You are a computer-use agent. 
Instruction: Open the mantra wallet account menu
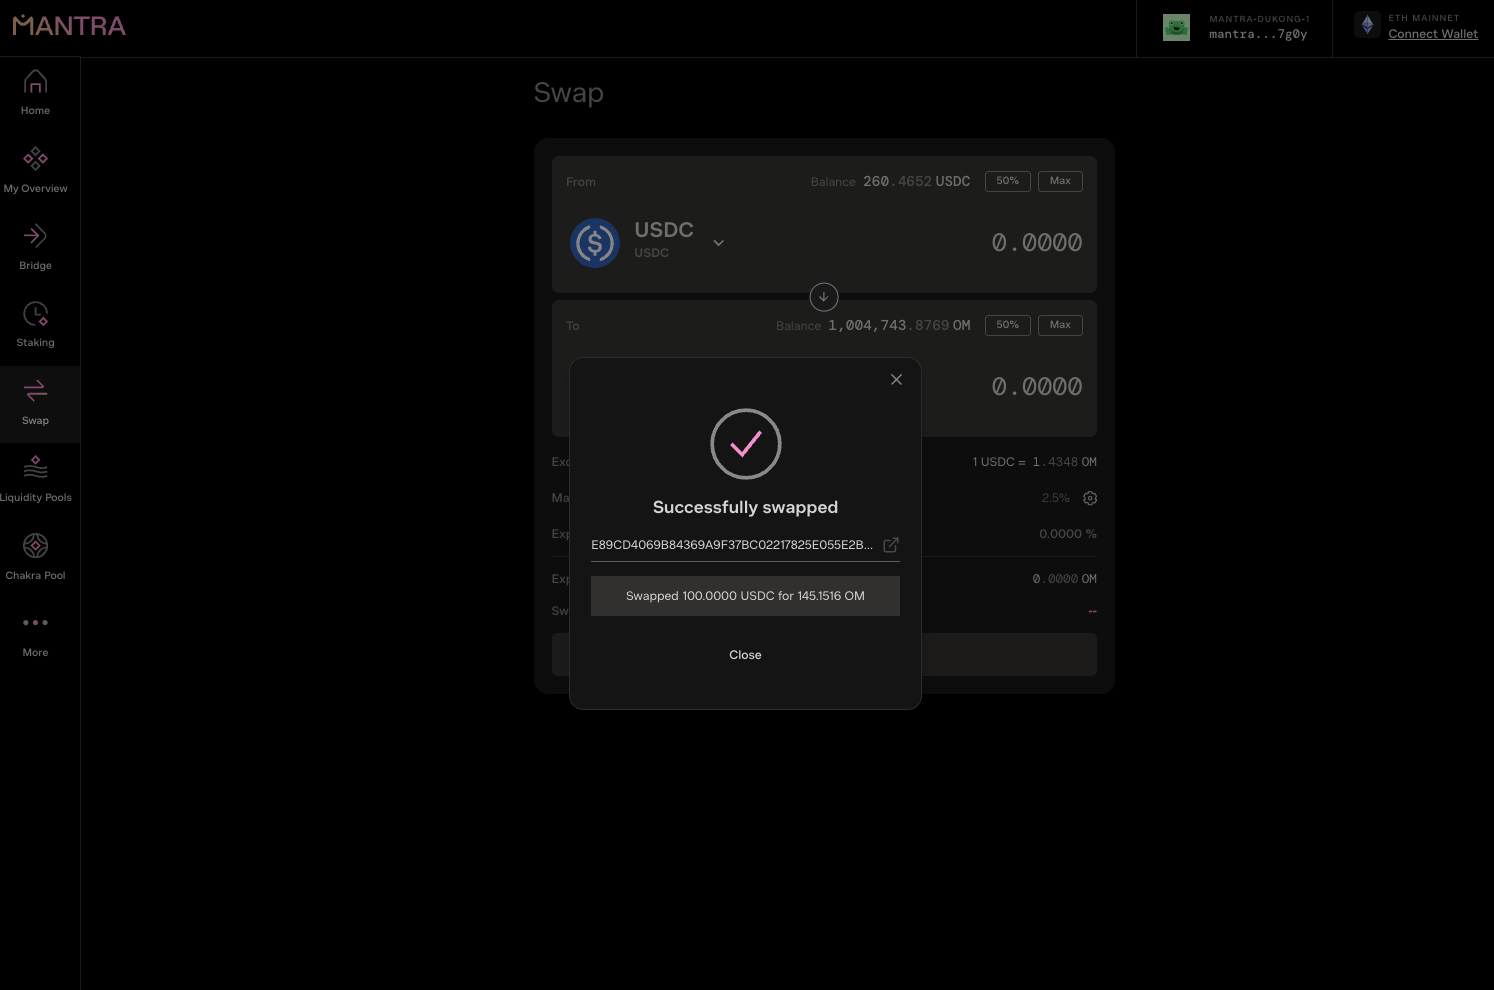[1236, 28]
